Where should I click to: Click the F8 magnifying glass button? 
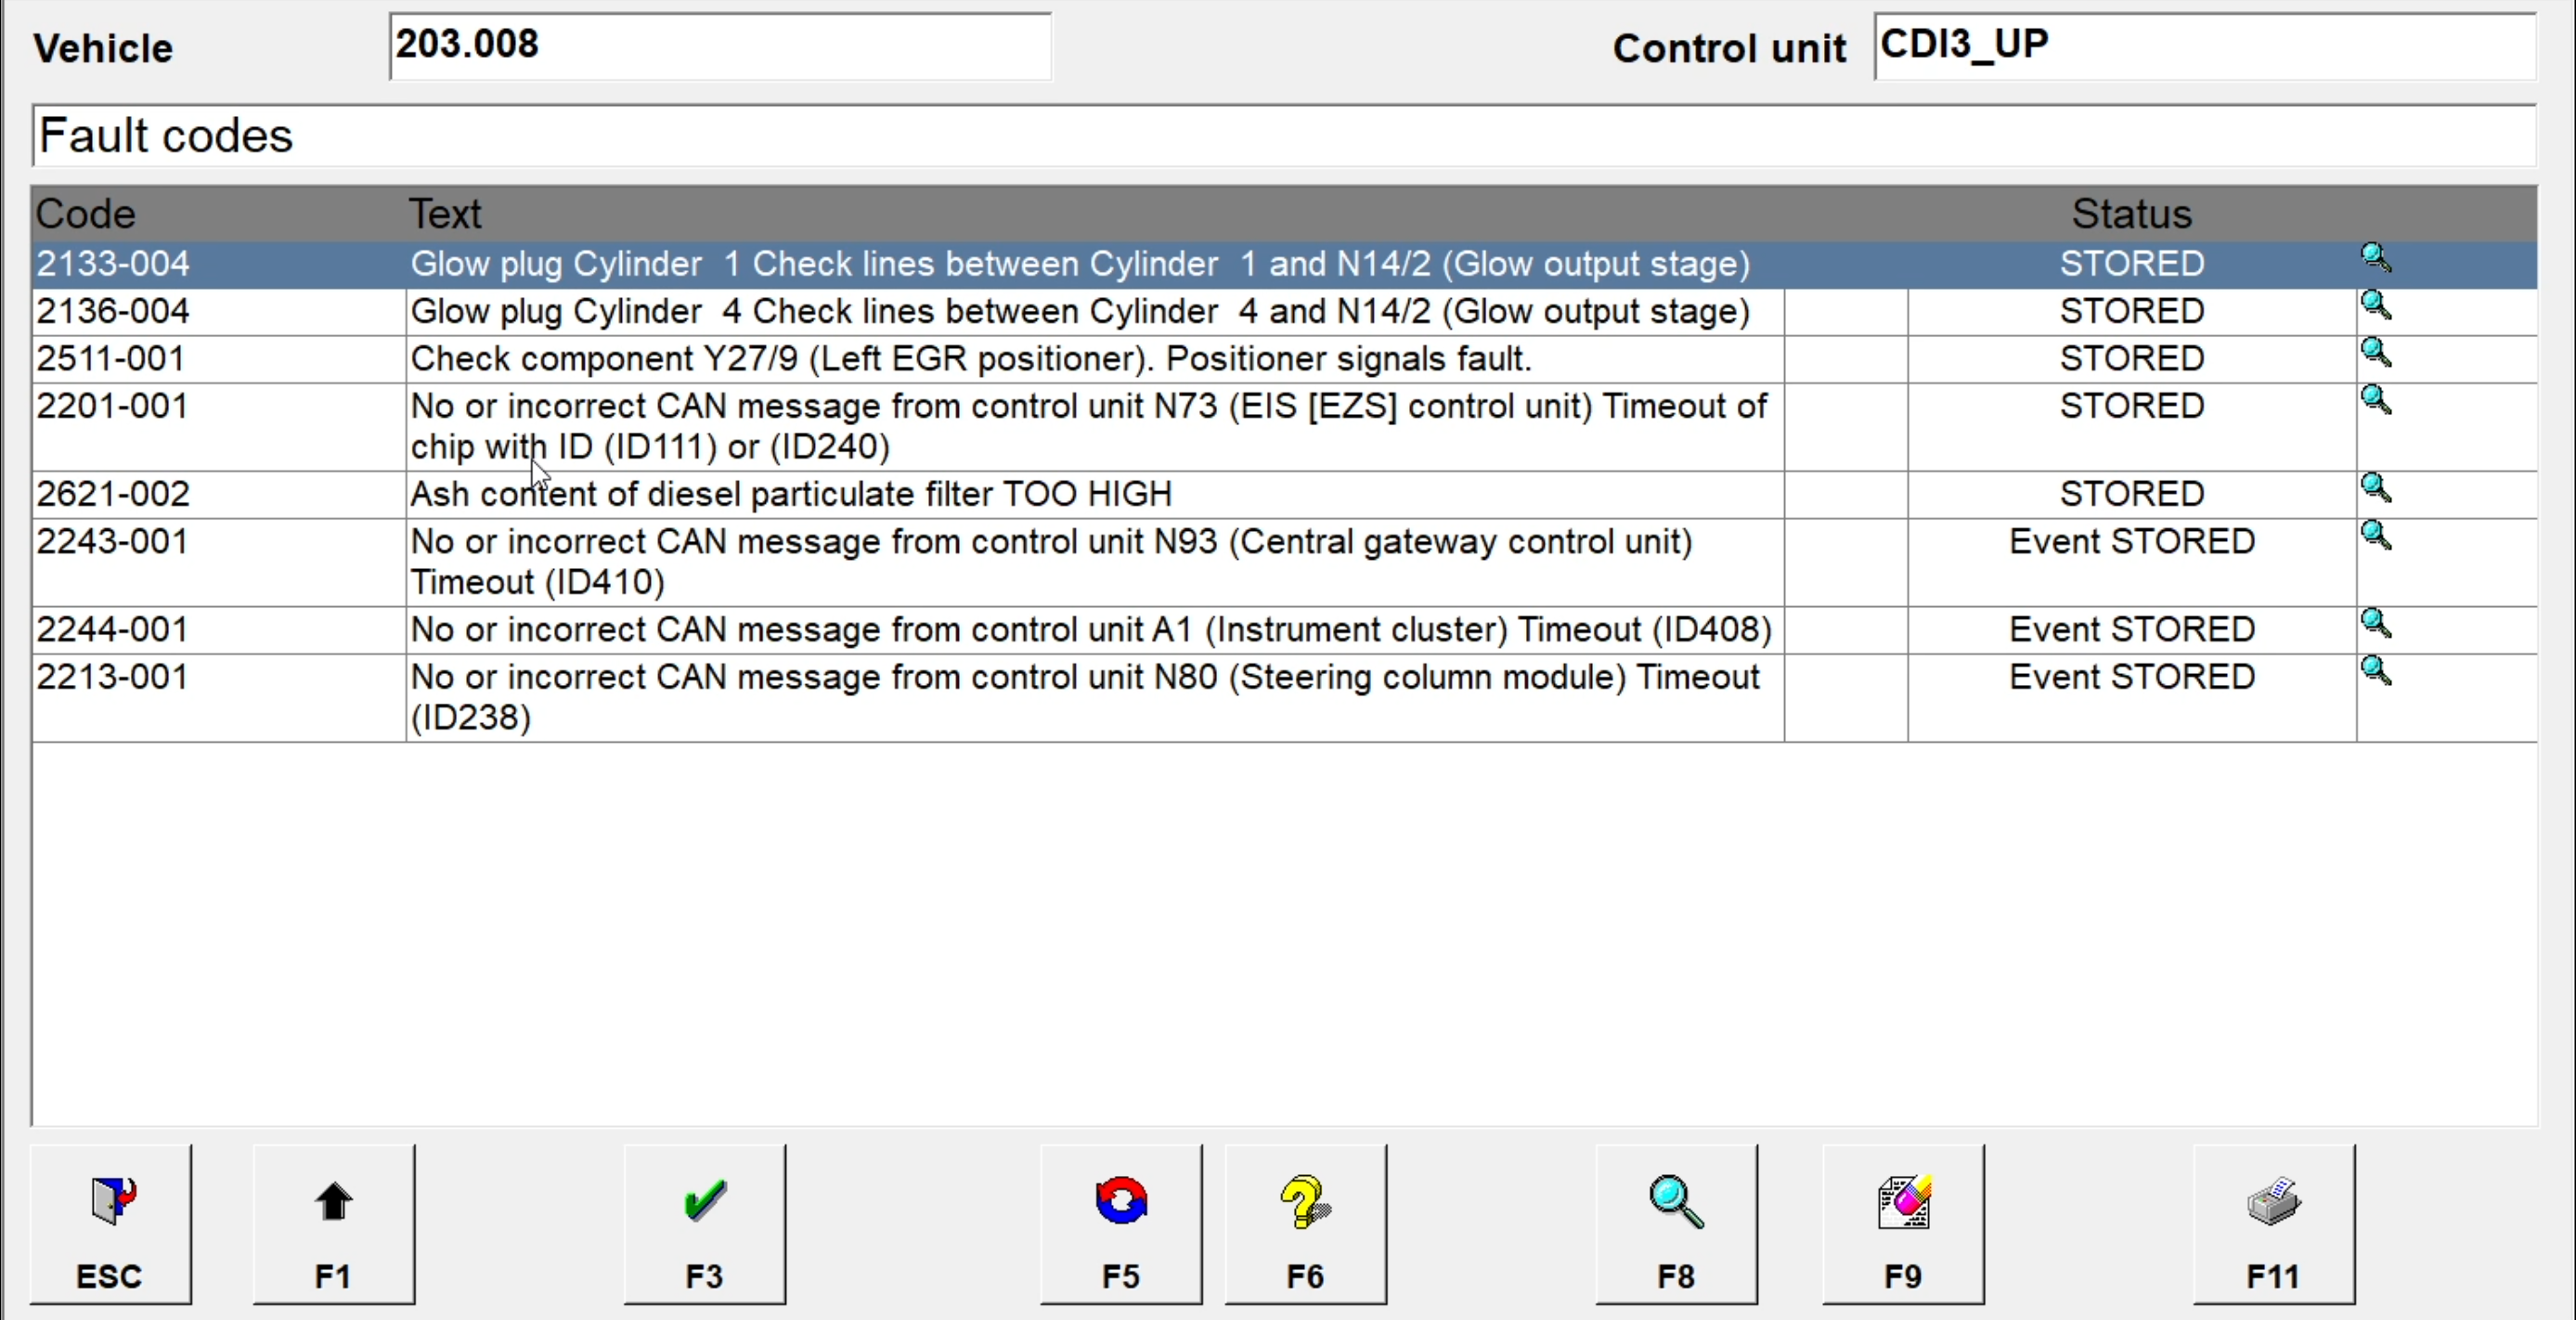pyautogui.click(x=1676, y=1224)
